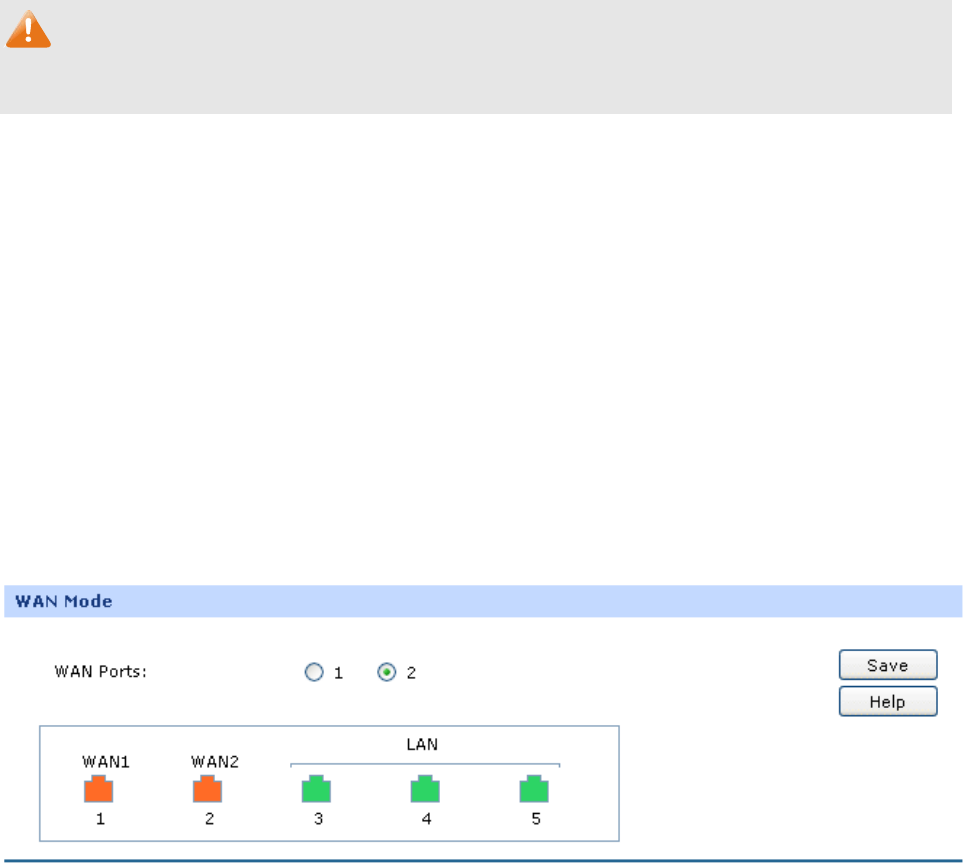Click the WAN Mode section header
The image size is (967, 864).
coord(483,601)
